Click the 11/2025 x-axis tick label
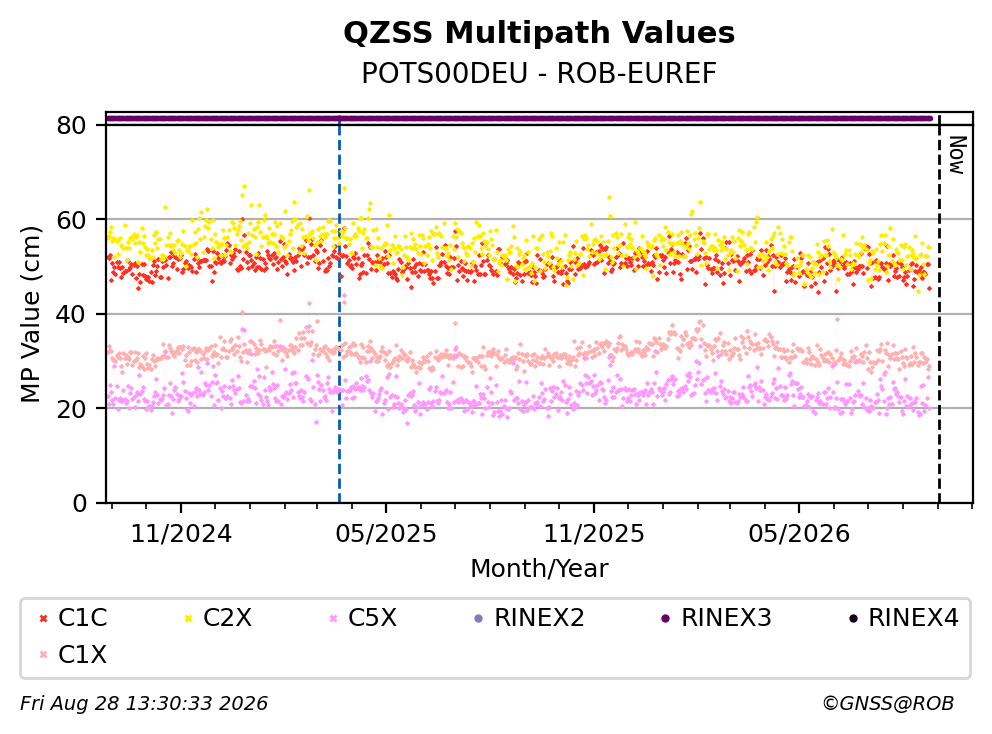Image resolution: width=992 pixels, height=734 pixels. tap(594, 534)
